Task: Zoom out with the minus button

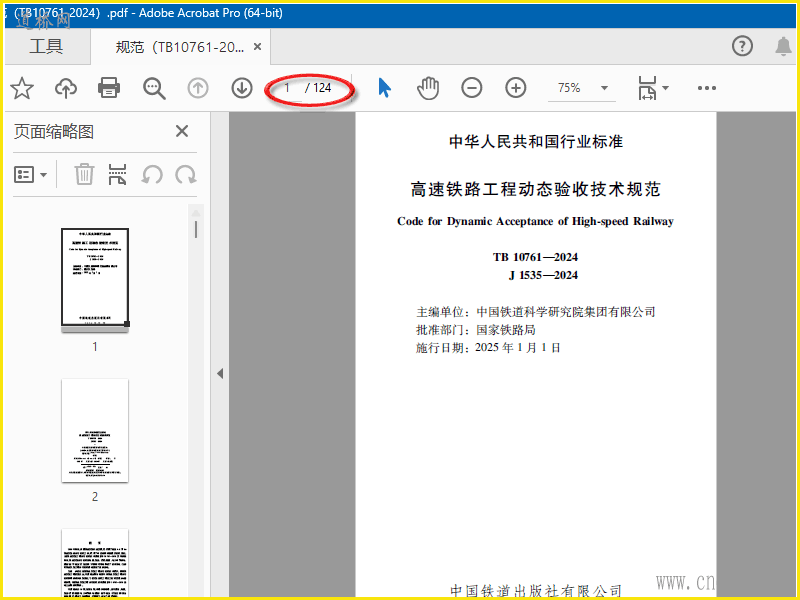Action: 471,88
